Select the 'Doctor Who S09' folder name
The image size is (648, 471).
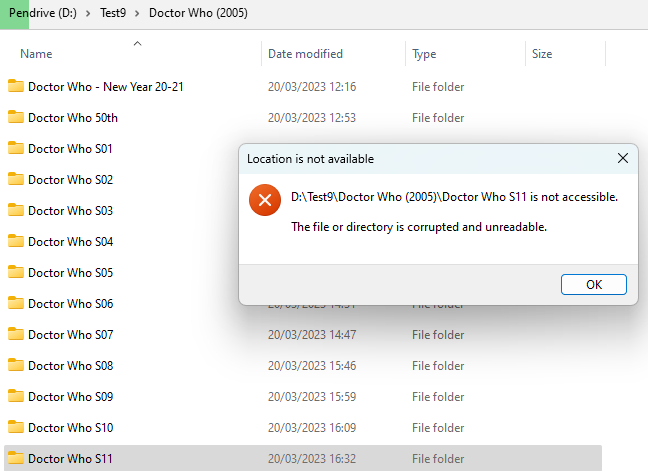pyautogui.click(x=70, y=397)
